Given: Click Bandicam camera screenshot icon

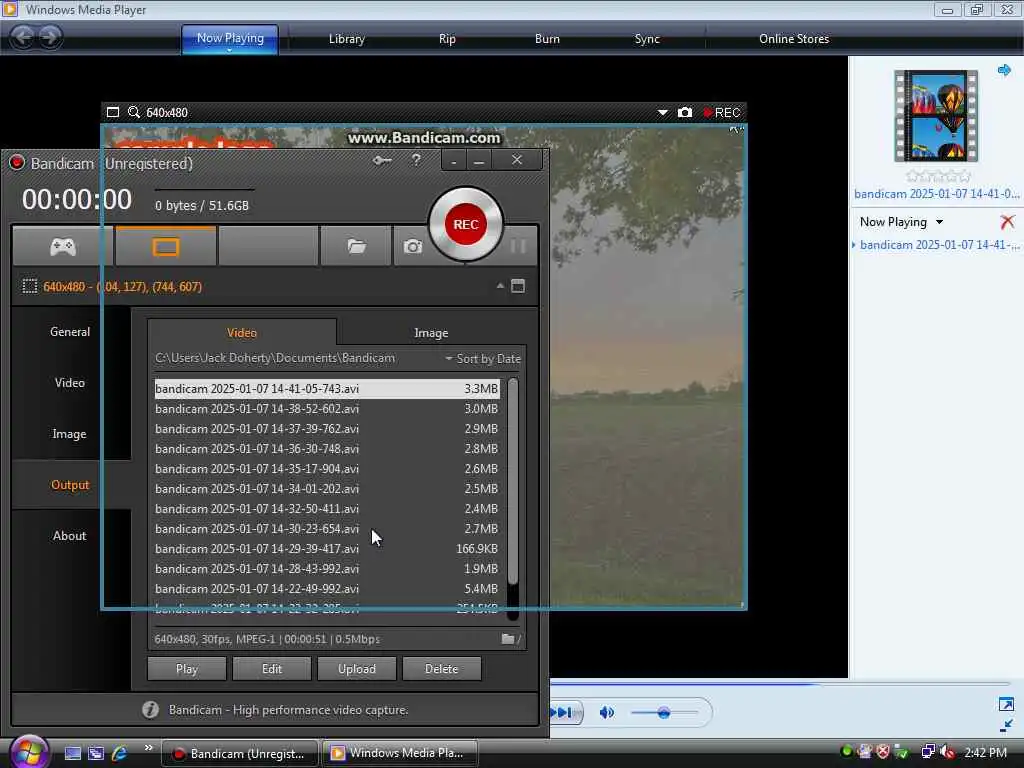Looking at the screenshot, I should [x=412, y=246].
